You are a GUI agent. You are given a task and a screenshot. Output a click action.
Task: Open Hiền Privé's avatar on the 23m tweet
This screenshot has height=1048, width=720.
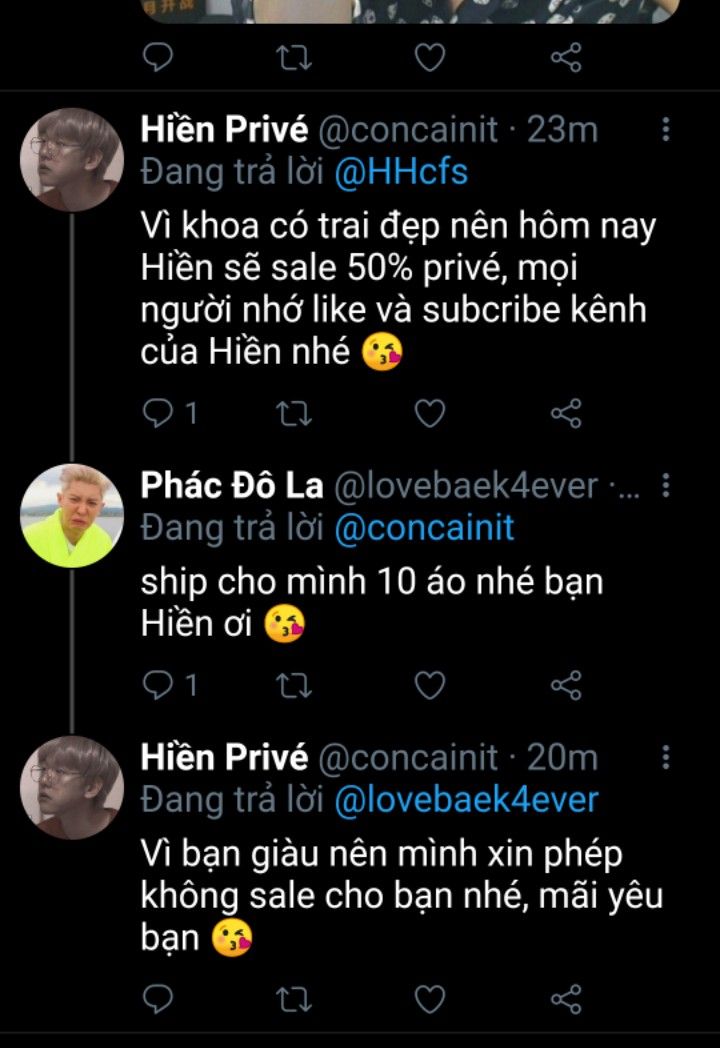point(72,160)
